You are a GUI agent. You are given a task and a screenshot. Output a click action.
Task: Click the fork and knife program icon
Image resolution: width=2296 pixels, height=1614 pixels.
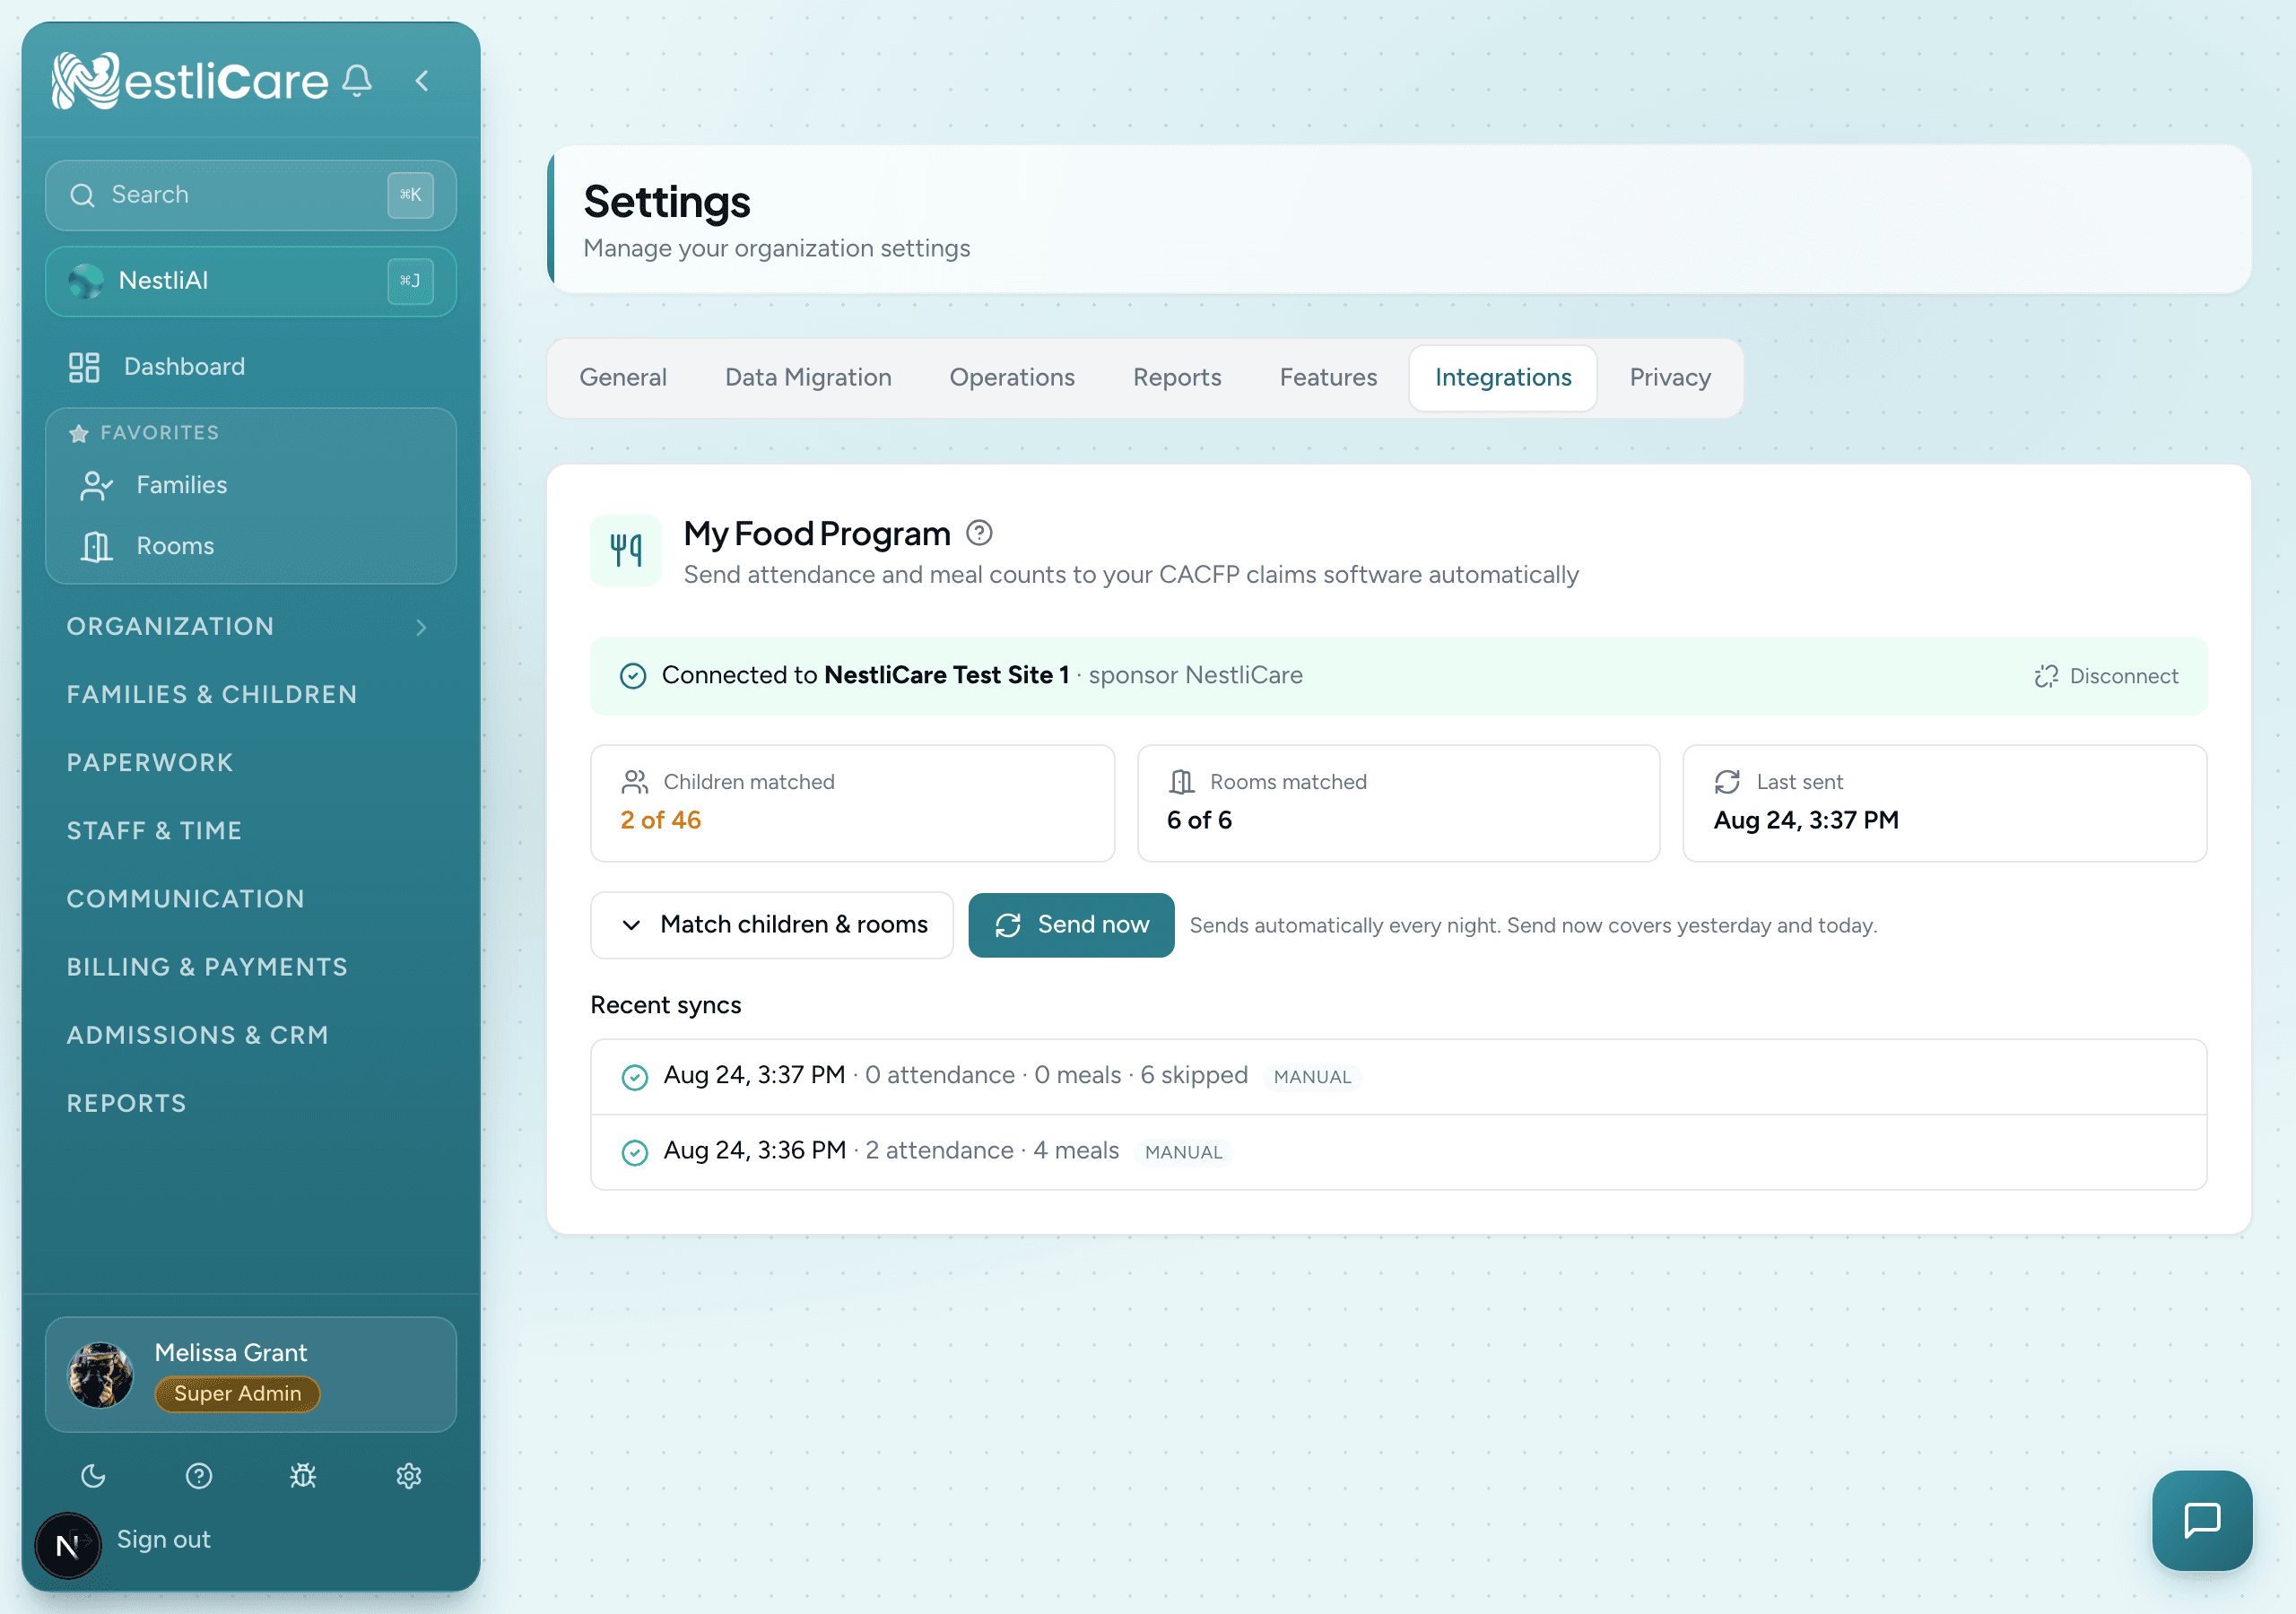[x=626, y=550]
